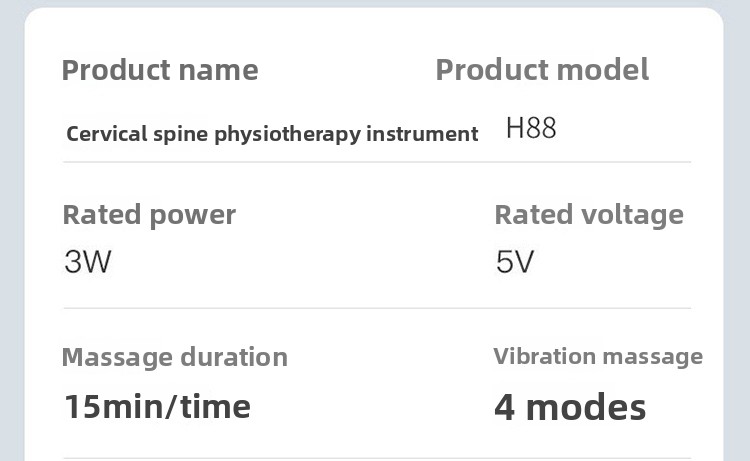Click the word instrument in product name
750x461 pixels.
pos(422,134)
